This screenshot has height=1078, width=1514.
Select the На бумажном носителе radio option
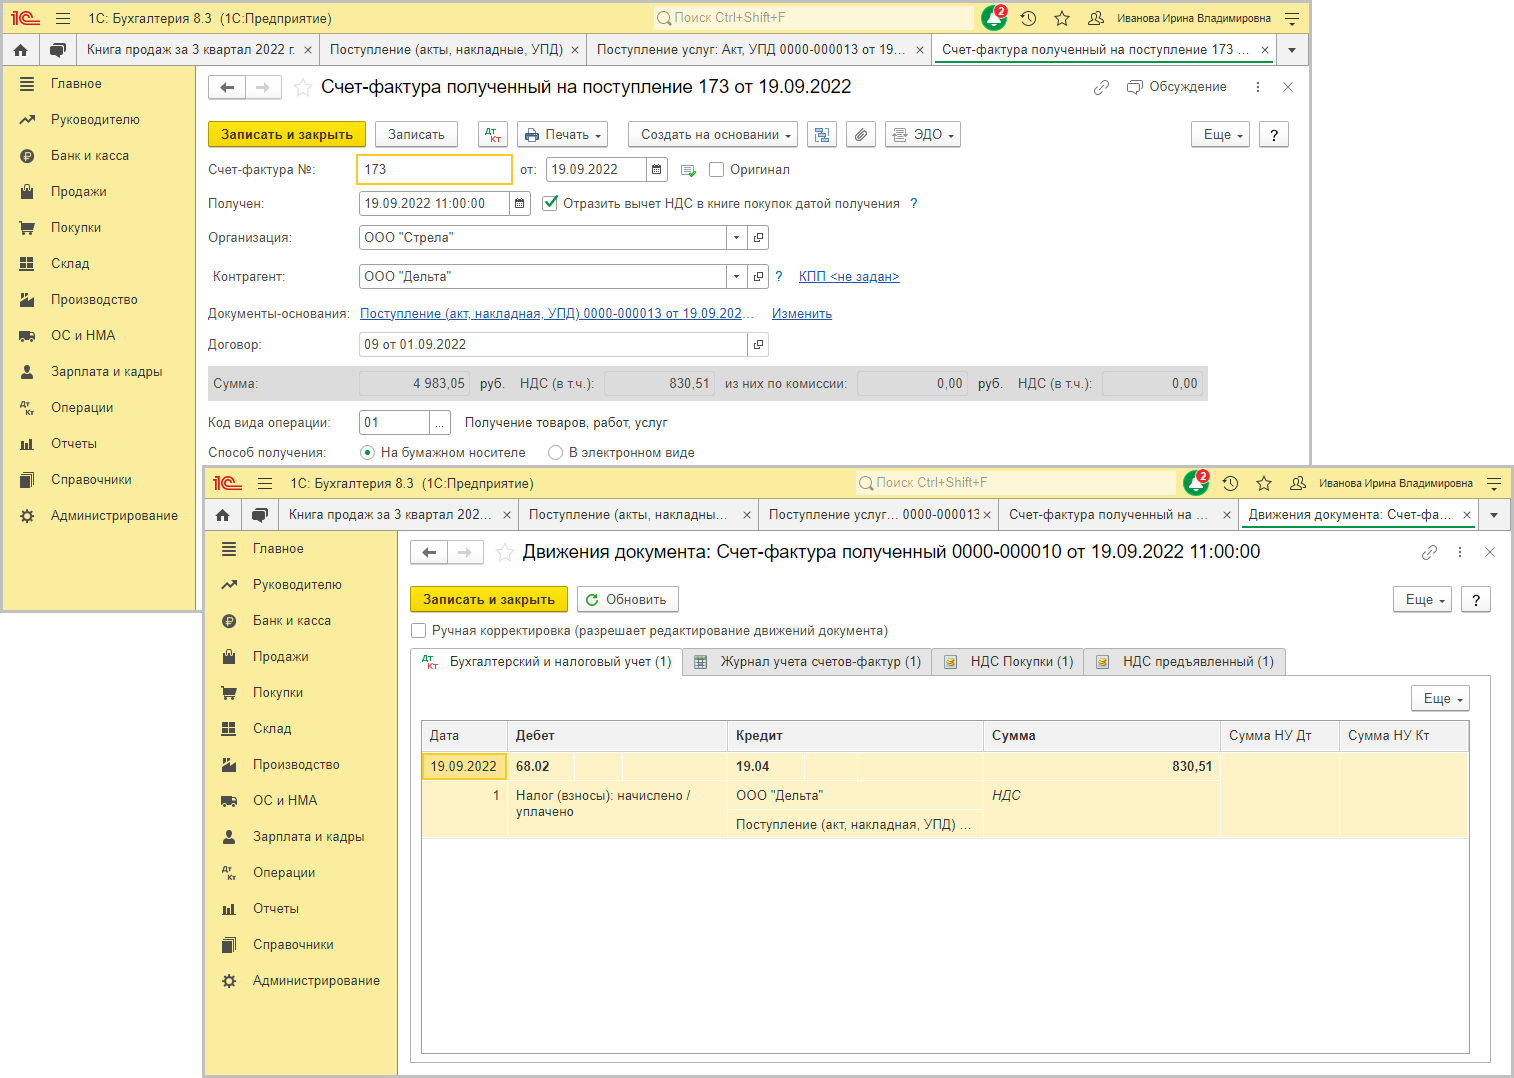pyautogui.click(x=367, y=453)
